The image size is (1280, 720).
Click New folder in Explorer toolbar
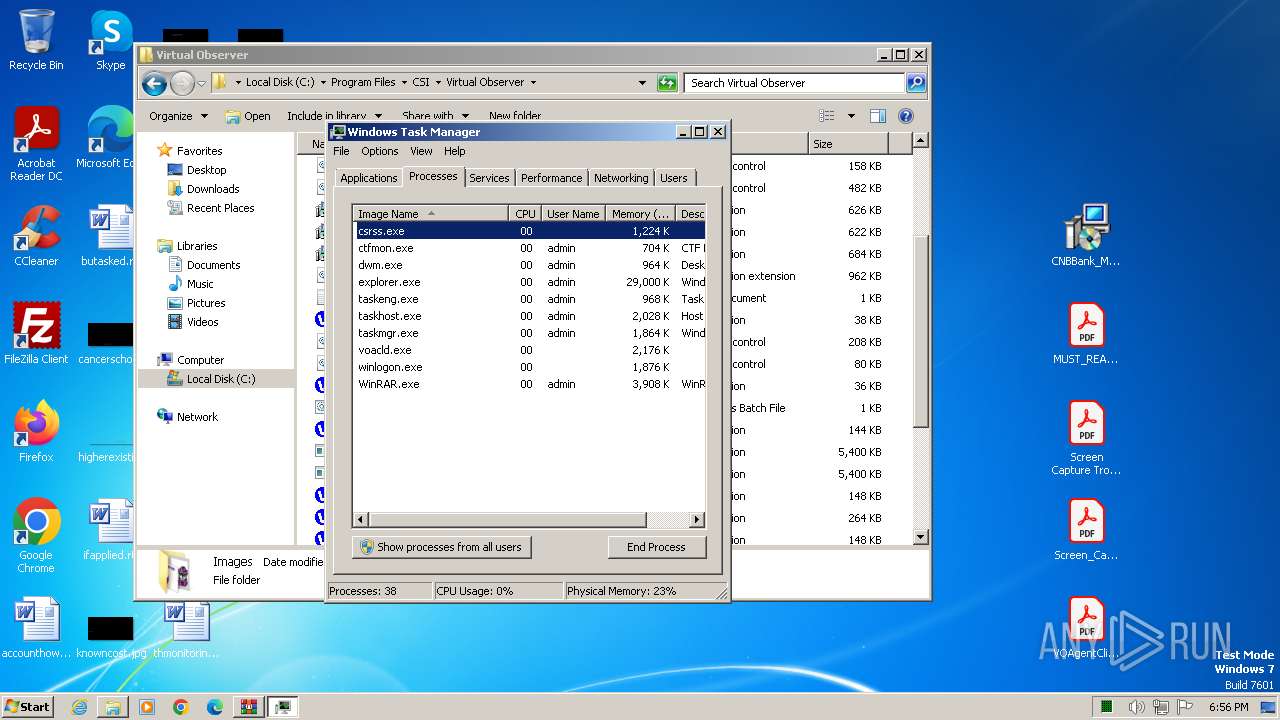[x=515, y=116]
